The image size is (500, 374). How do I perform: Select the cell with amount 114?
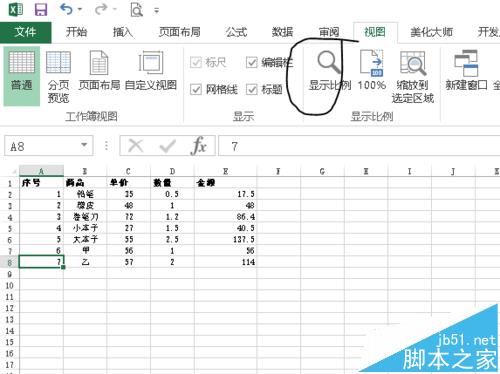[226, 262]
